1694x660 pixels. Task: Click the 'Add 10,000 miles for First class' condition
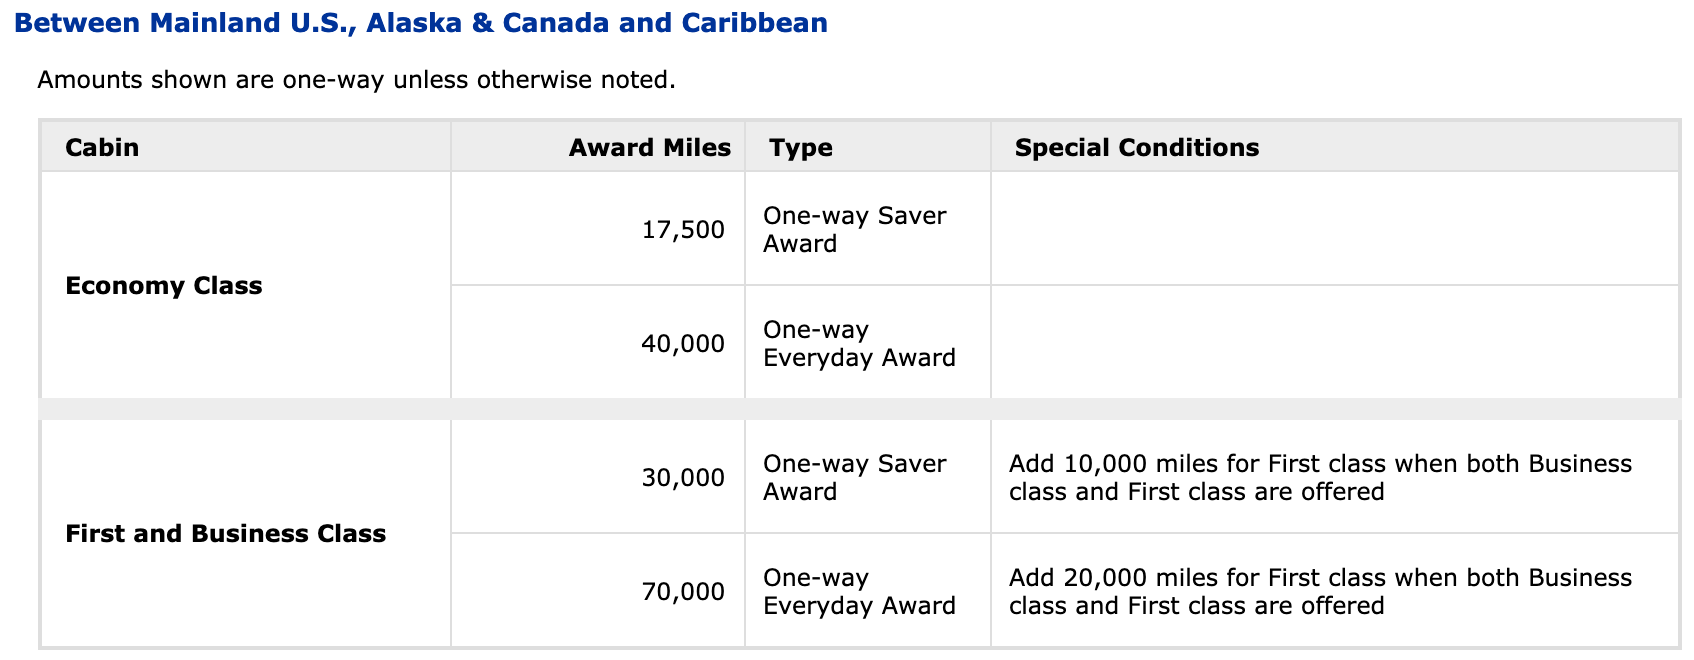tap(1320, 478)
